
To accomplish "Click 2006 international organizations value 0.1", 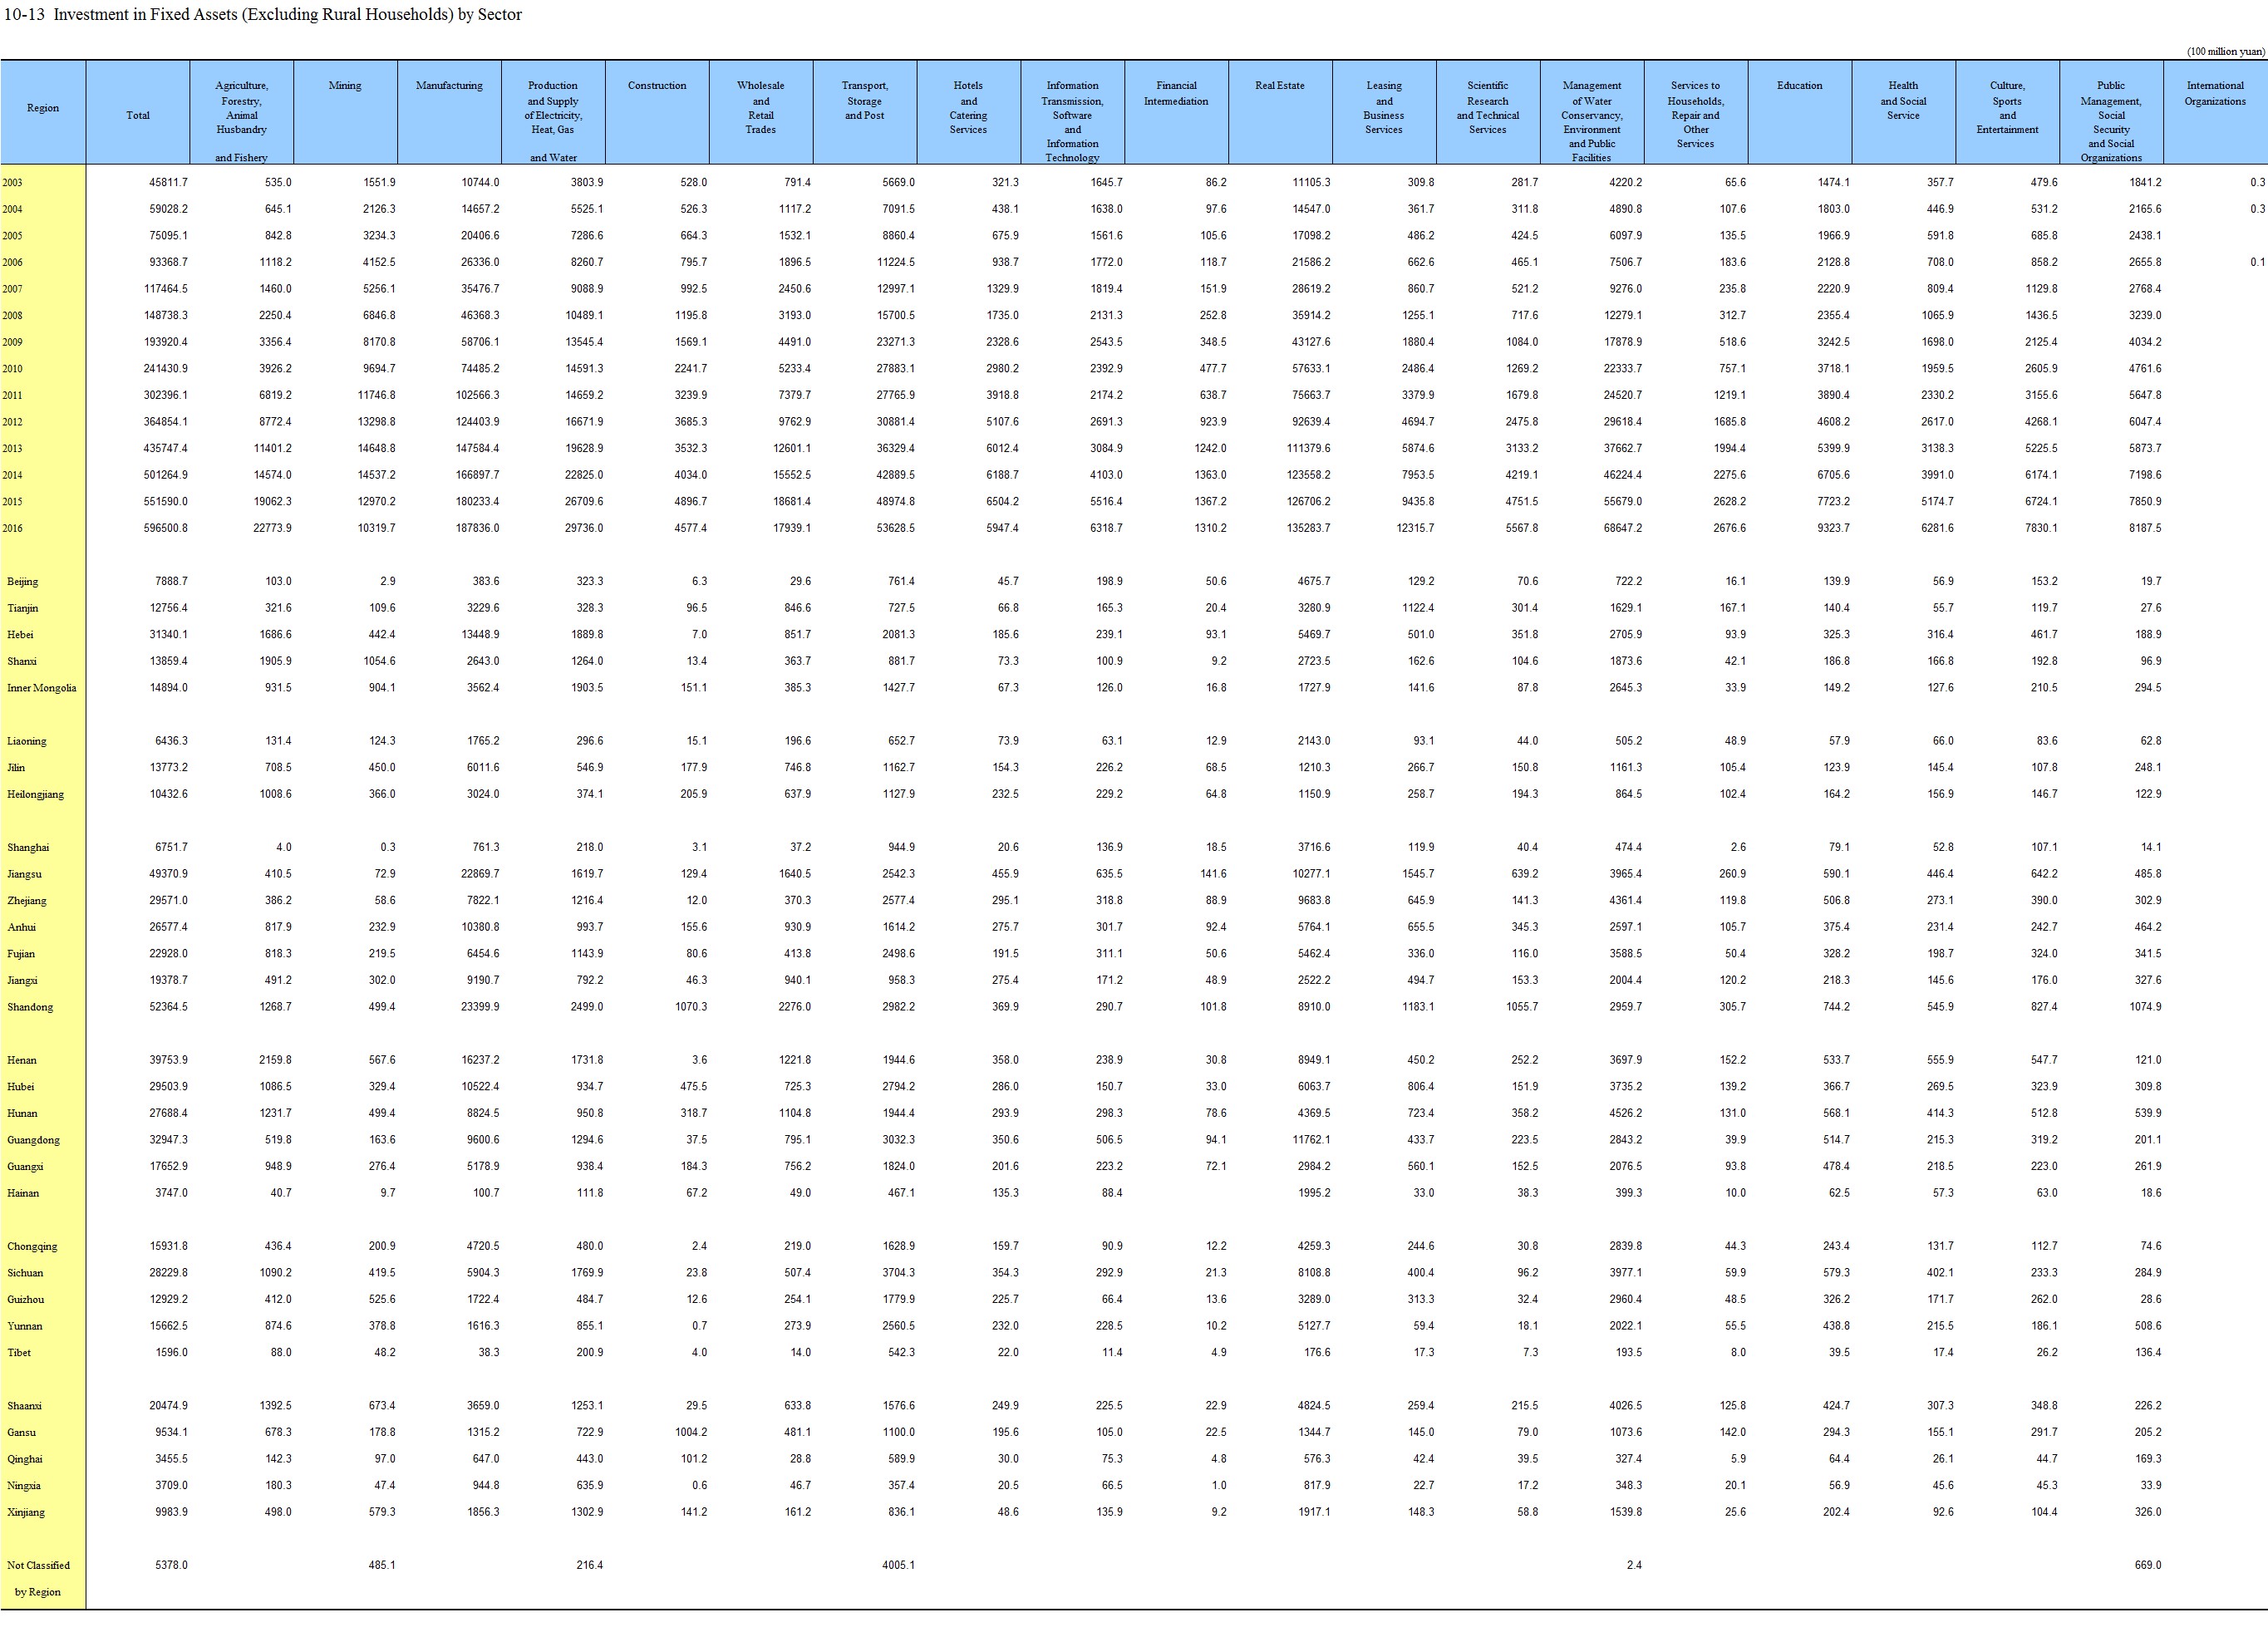I will point(2257,263).
